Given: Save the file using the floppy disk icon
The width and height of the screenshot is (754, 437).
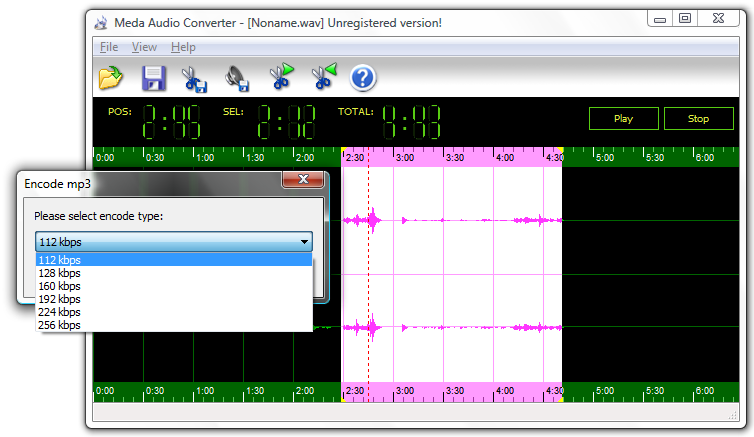Looking at the screenshot, I should [x=154, y=78].
